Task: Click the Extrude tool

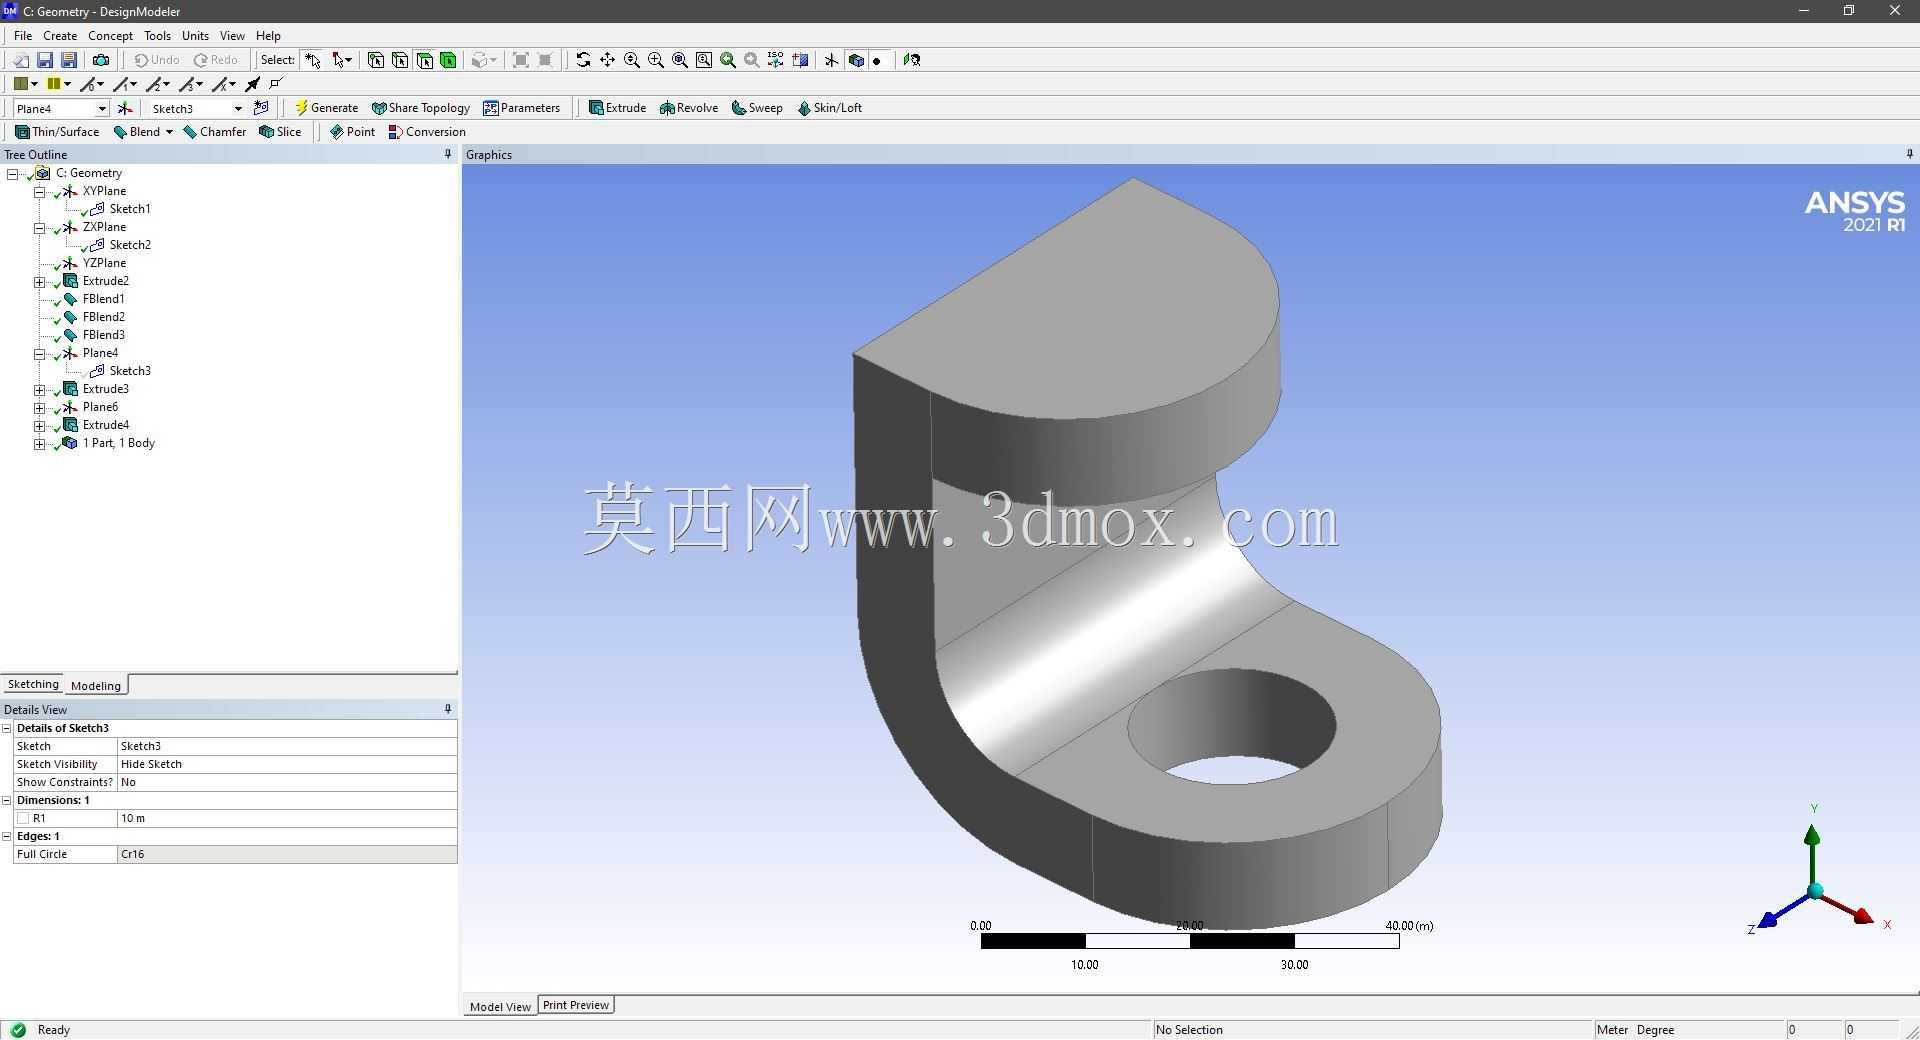Action: tap(617, 108)
